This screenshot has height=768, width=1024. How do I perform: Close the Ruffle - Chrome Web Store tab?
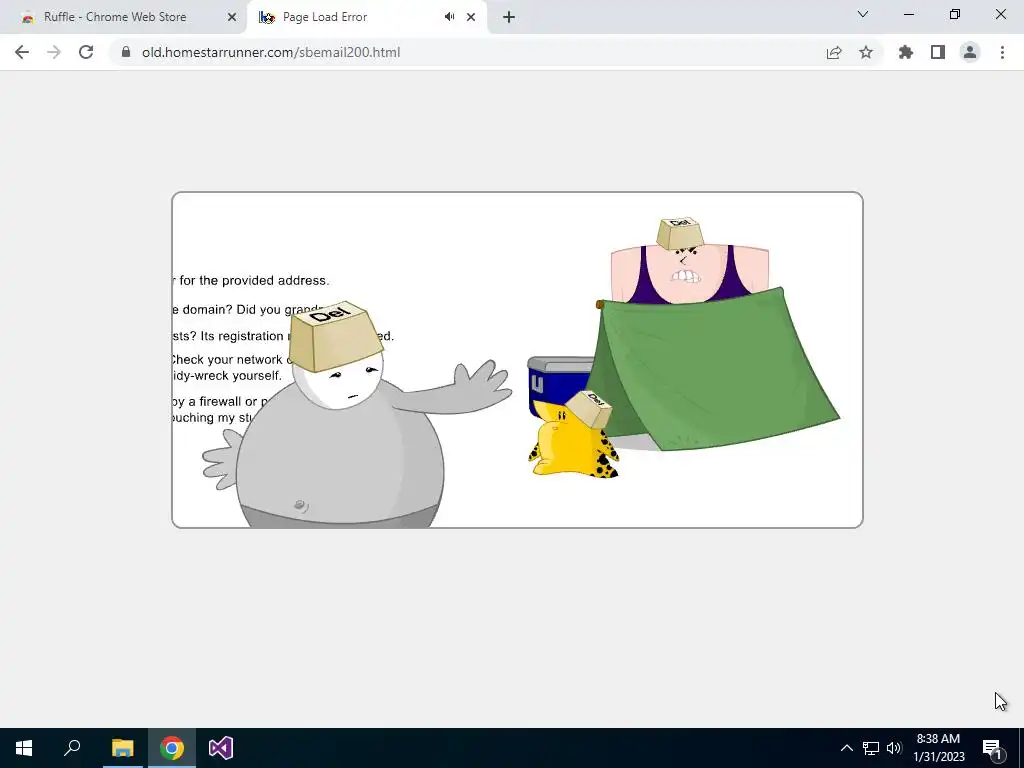click(x=232, y=17)
